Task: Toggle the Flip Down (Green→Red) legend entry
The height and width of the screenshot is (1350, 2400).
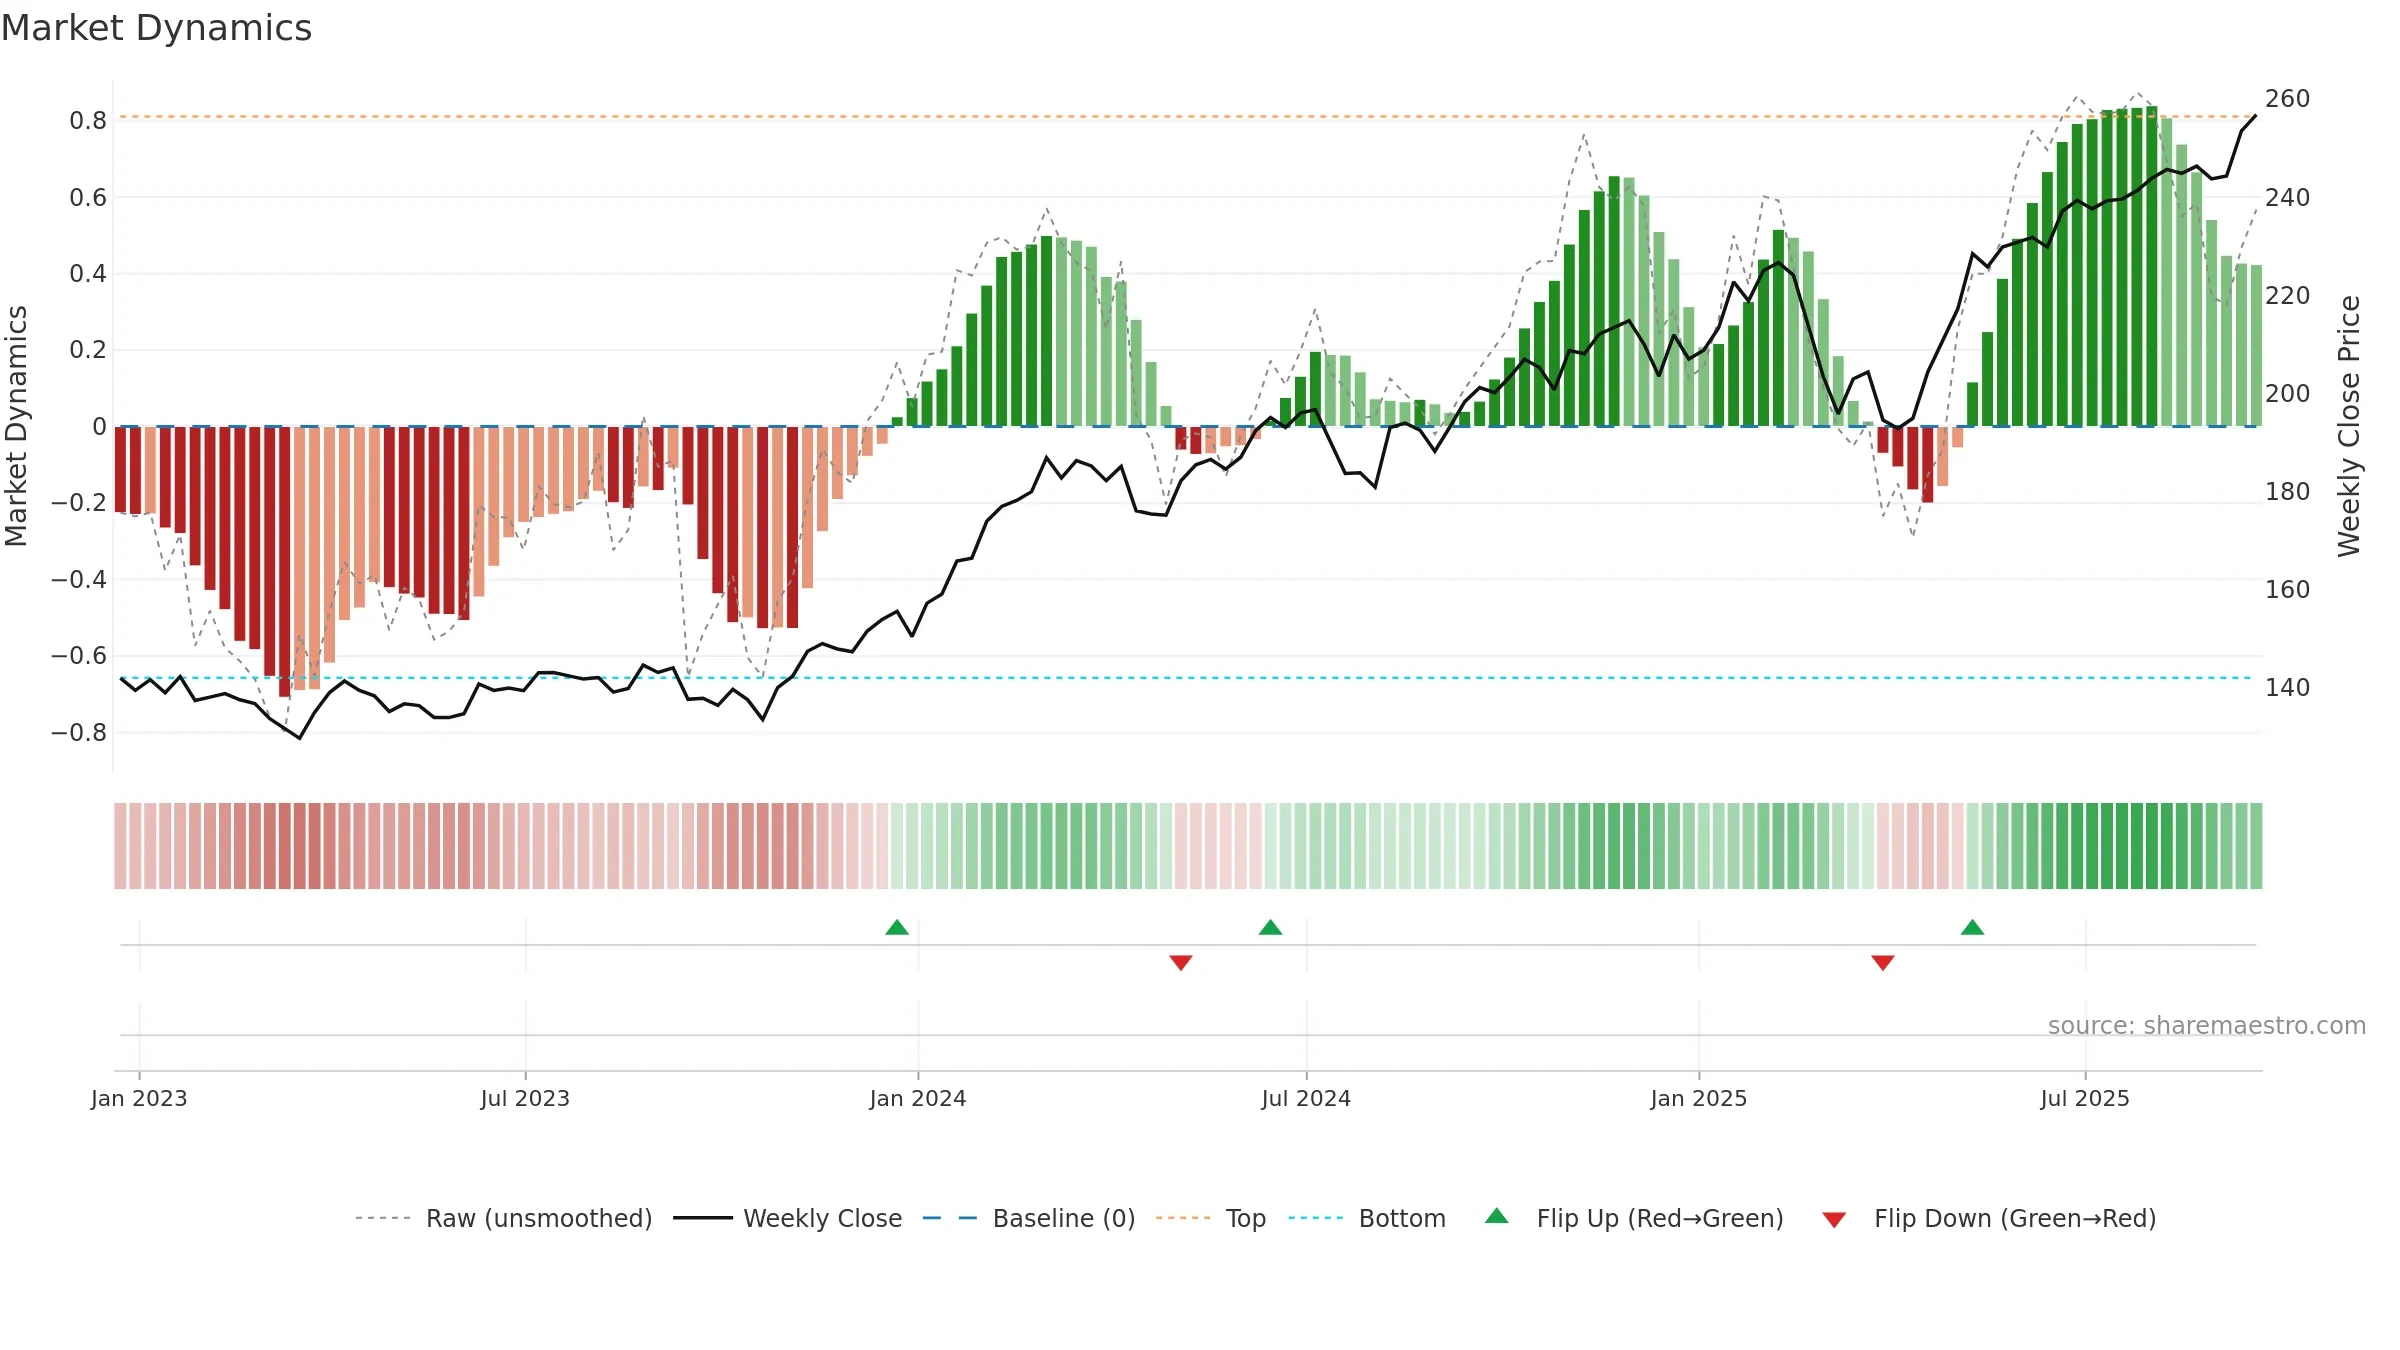Action: tap(1989, 1218)
